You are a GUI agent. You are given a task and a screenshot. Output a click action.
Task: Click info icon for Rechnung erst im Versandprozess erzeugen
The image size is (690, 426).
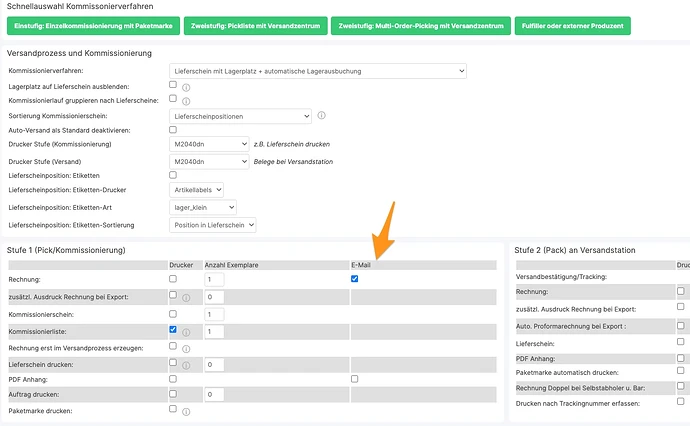click(x=186, y=349)
